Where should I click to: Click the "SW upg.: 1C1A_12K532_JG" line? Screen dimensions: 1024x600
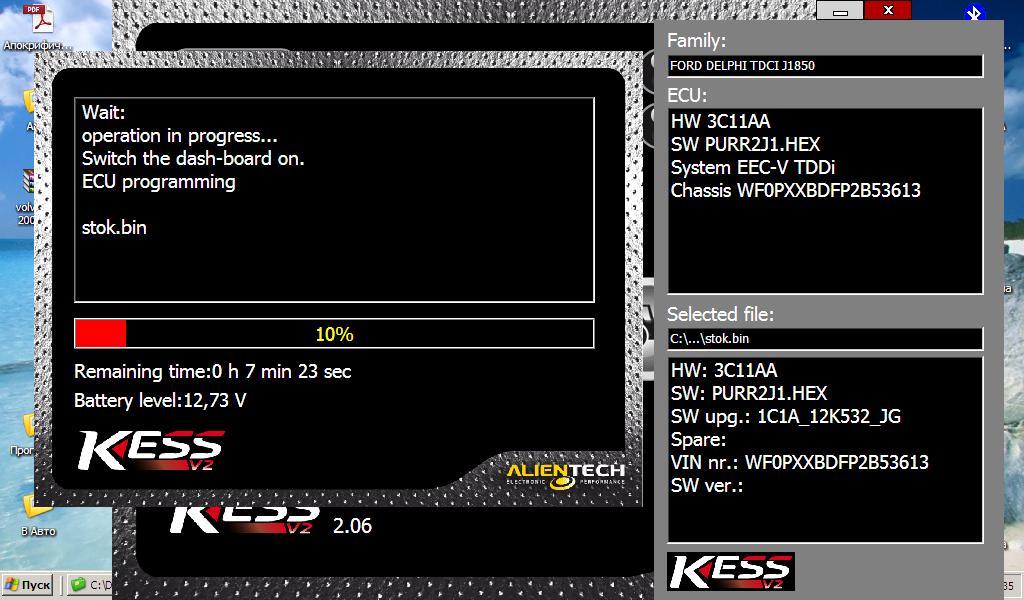point(786,417)
